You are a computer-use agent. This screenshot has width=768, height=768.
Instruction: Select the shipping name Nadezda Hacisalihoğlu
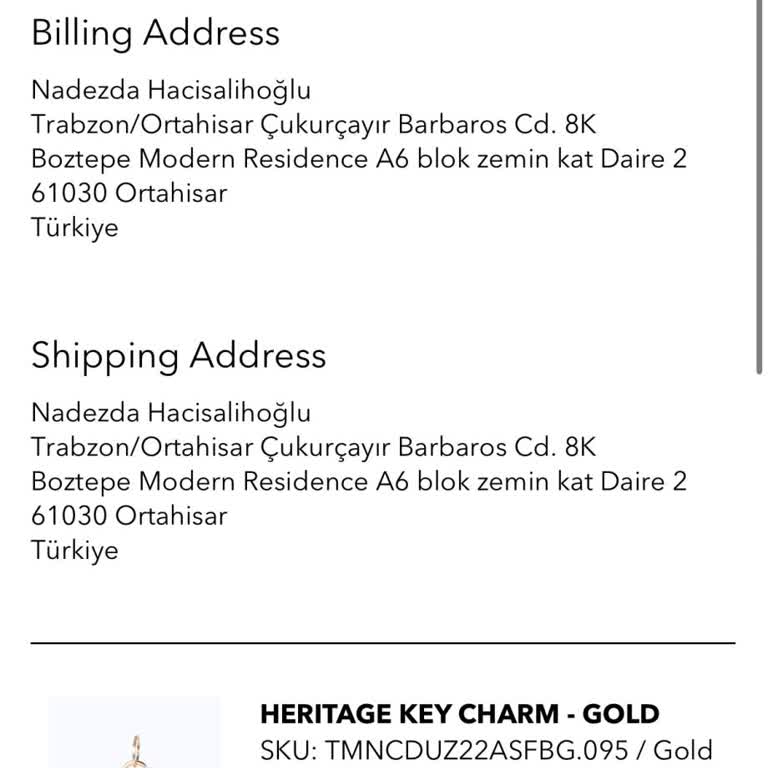click(171, 413)
